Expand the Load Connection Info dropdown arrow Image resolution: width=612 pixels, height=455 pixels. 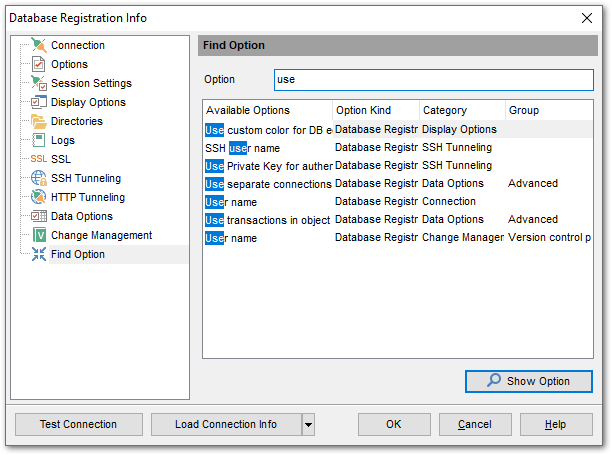pyautogui.click(x=308, y=425)
